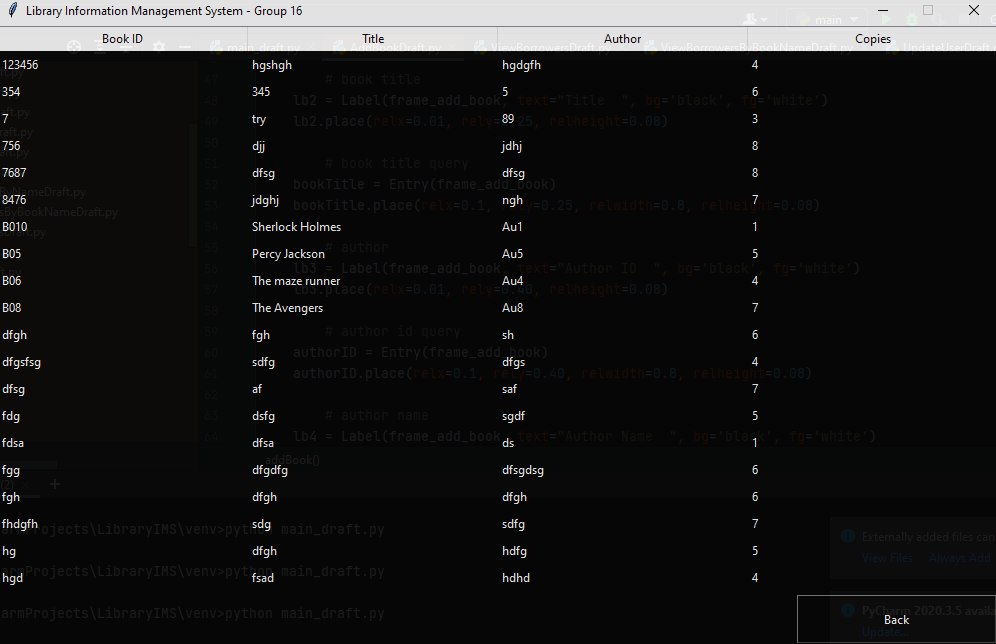The height and width of the screenshot is (644, 996).
Task: Select the author 'dfsgdsg'
Action: click(523, 470)
